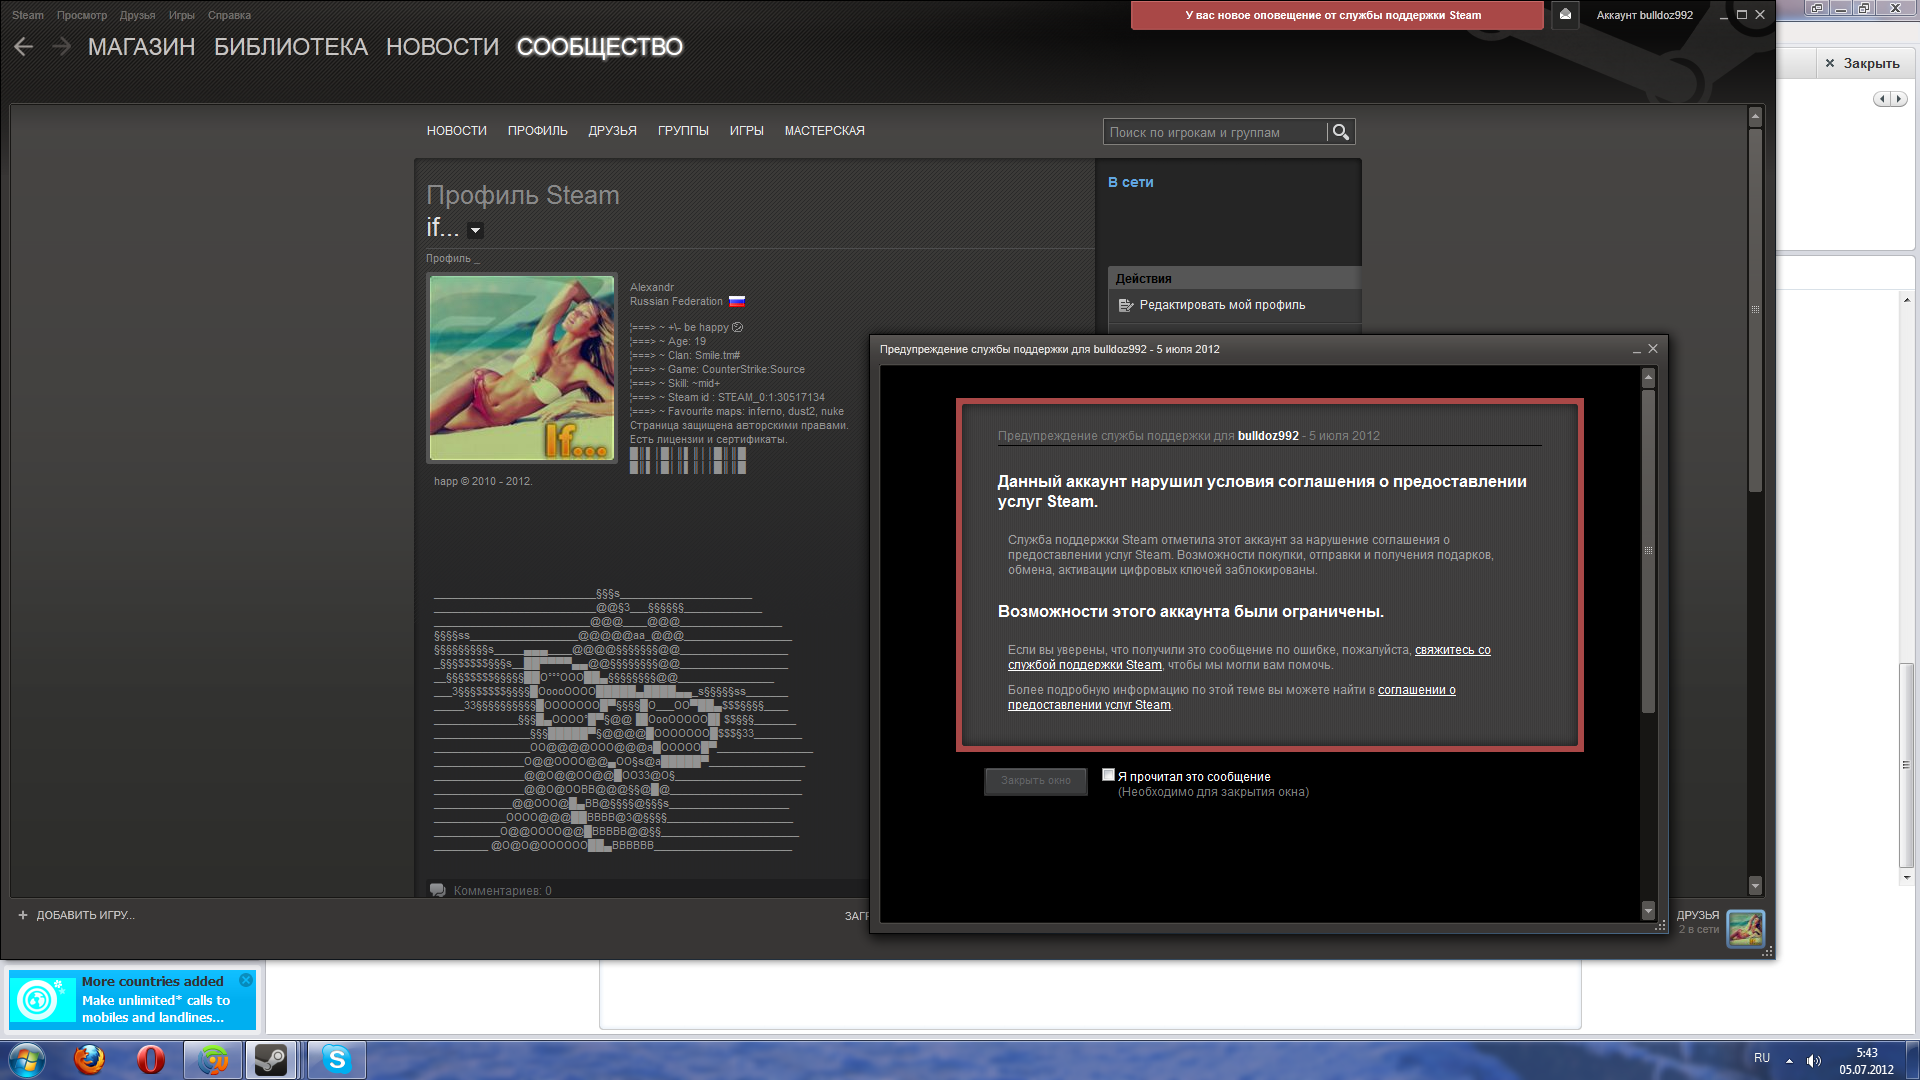The height and width of the screenshot is (1080, 1920).
Task: Open Skype from the taskbar
Action: point(337,1059)
